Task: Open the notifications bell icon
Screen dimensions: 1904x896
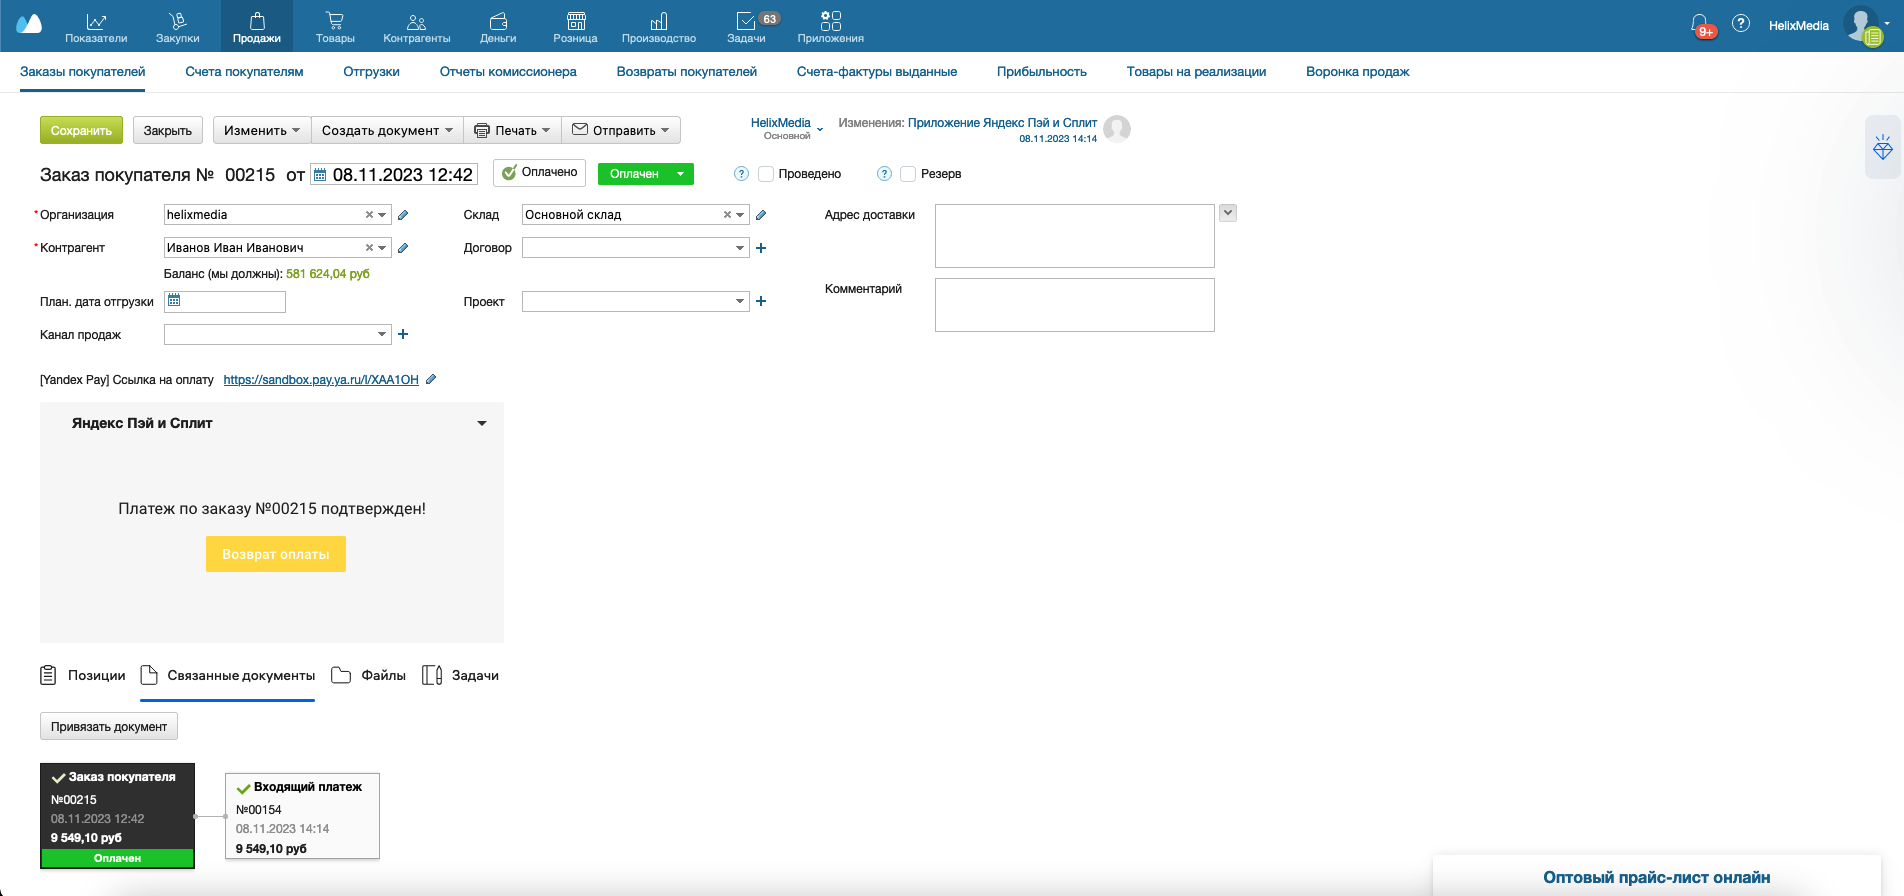Action: pos(1700,24)
